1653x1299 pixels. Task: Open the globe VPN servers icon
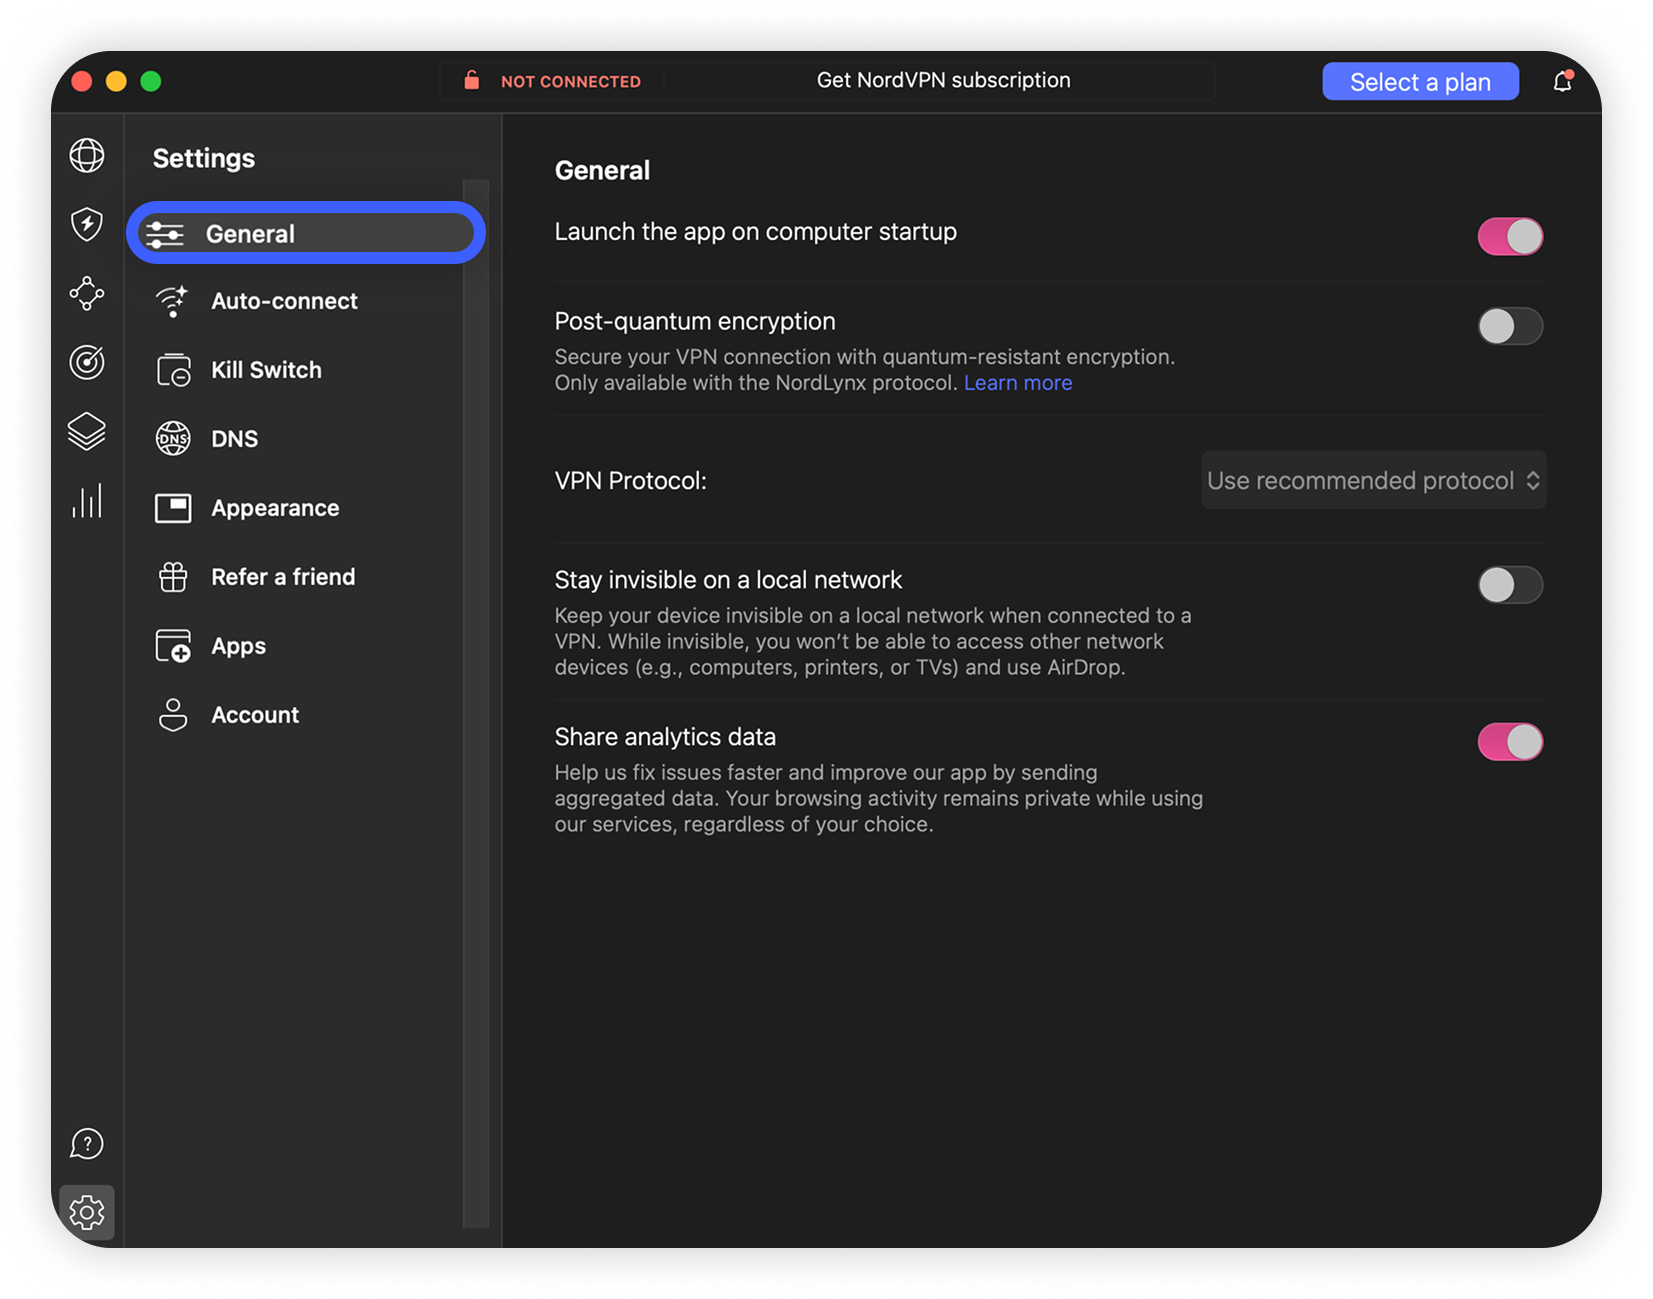point(87,156)
